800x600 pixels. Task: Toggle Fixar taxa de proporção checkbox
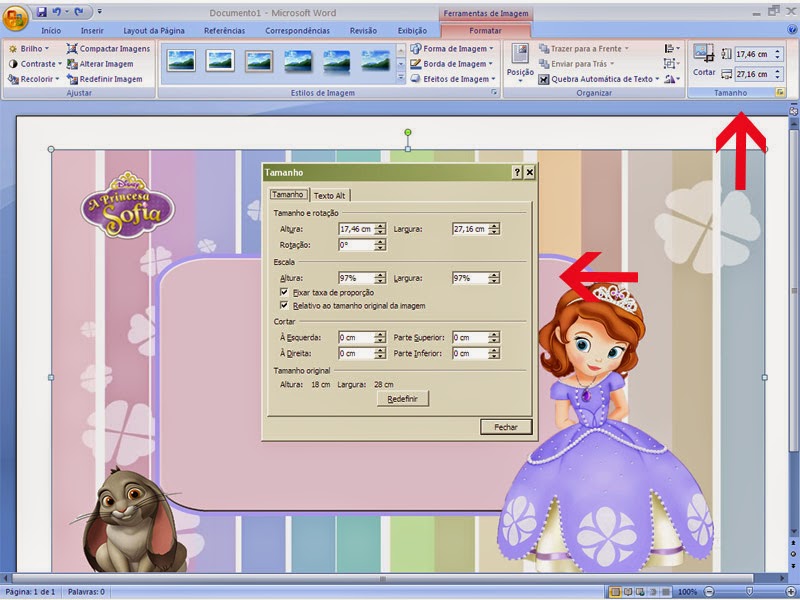284,292
